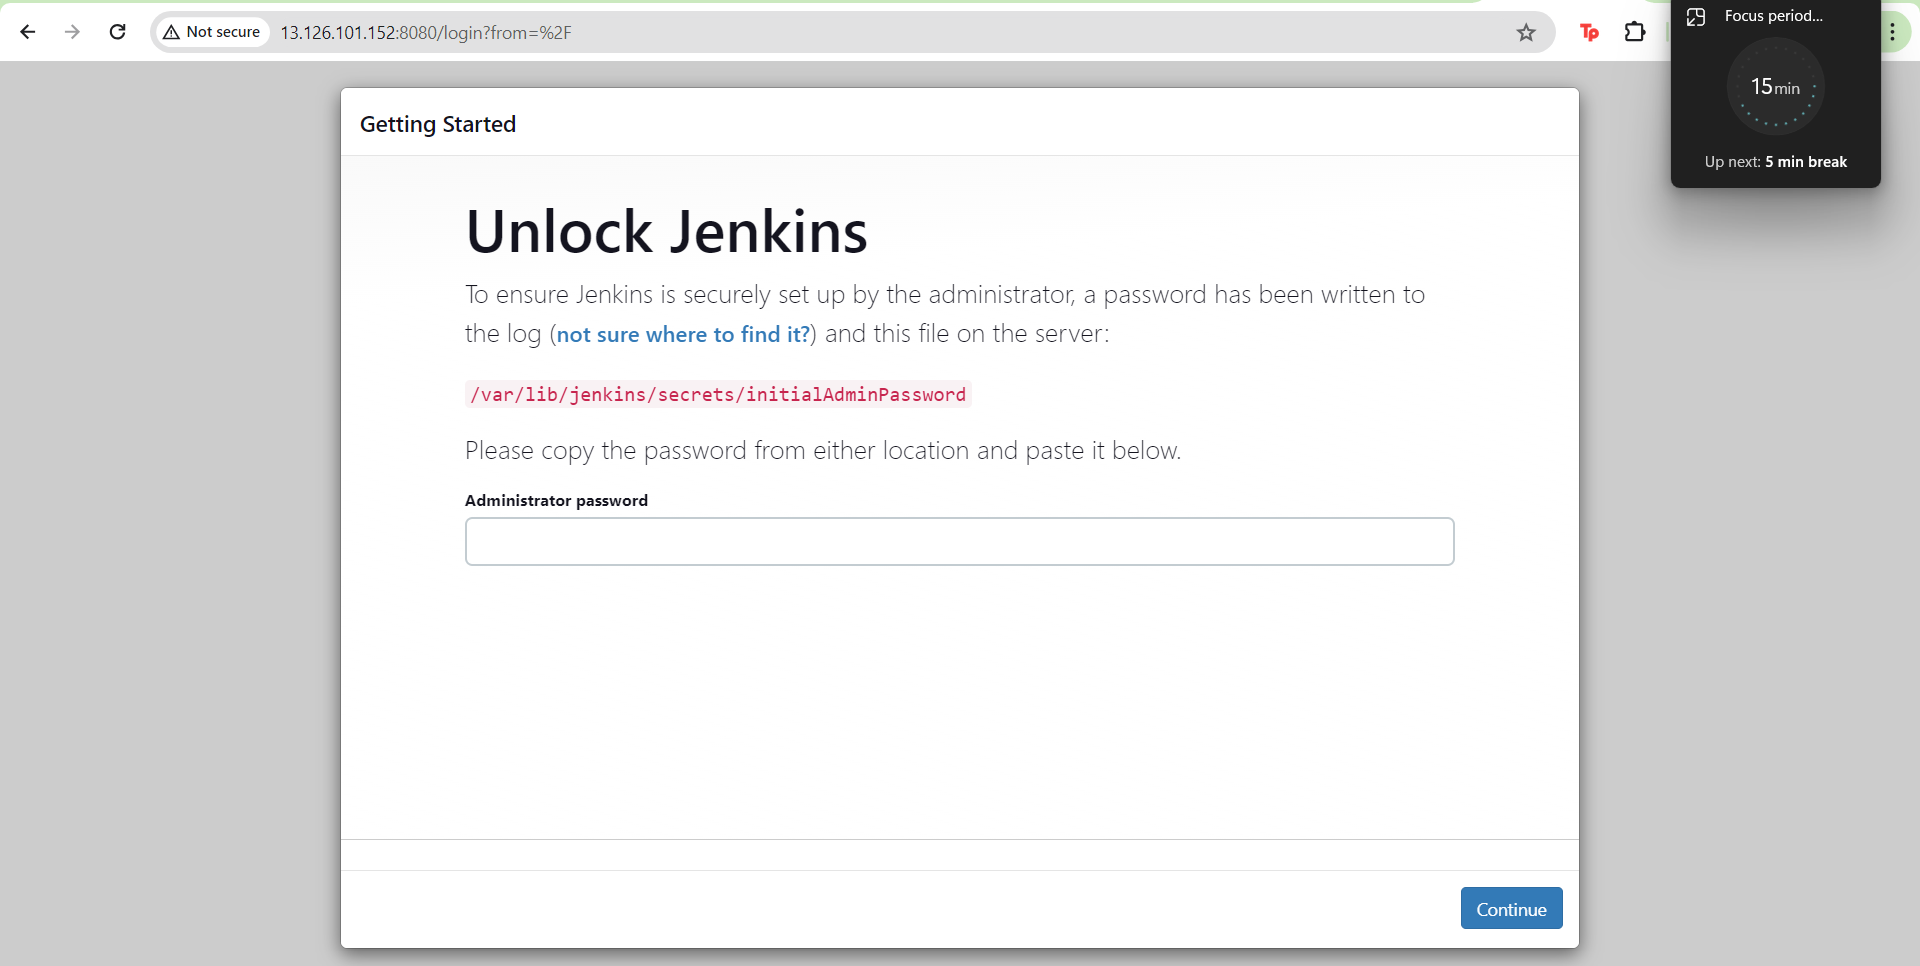
Task: Expand the Focus period widget to full view
Action: 1696,16
